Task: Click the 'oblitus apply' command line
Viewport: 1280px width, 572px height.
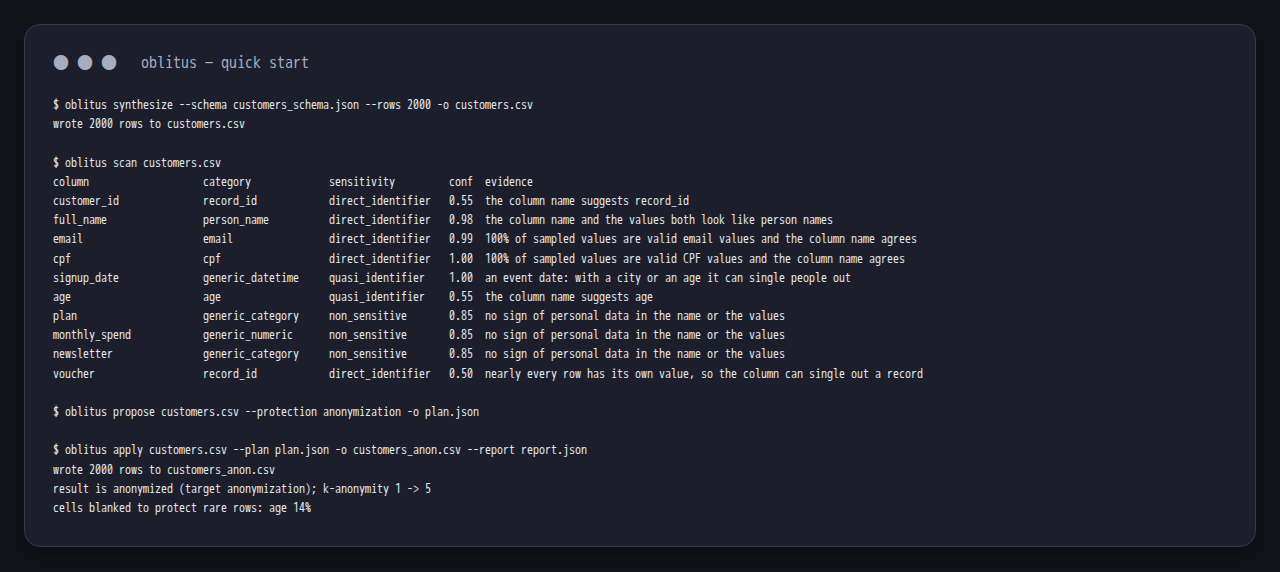Action: click(x=320, y=450)
